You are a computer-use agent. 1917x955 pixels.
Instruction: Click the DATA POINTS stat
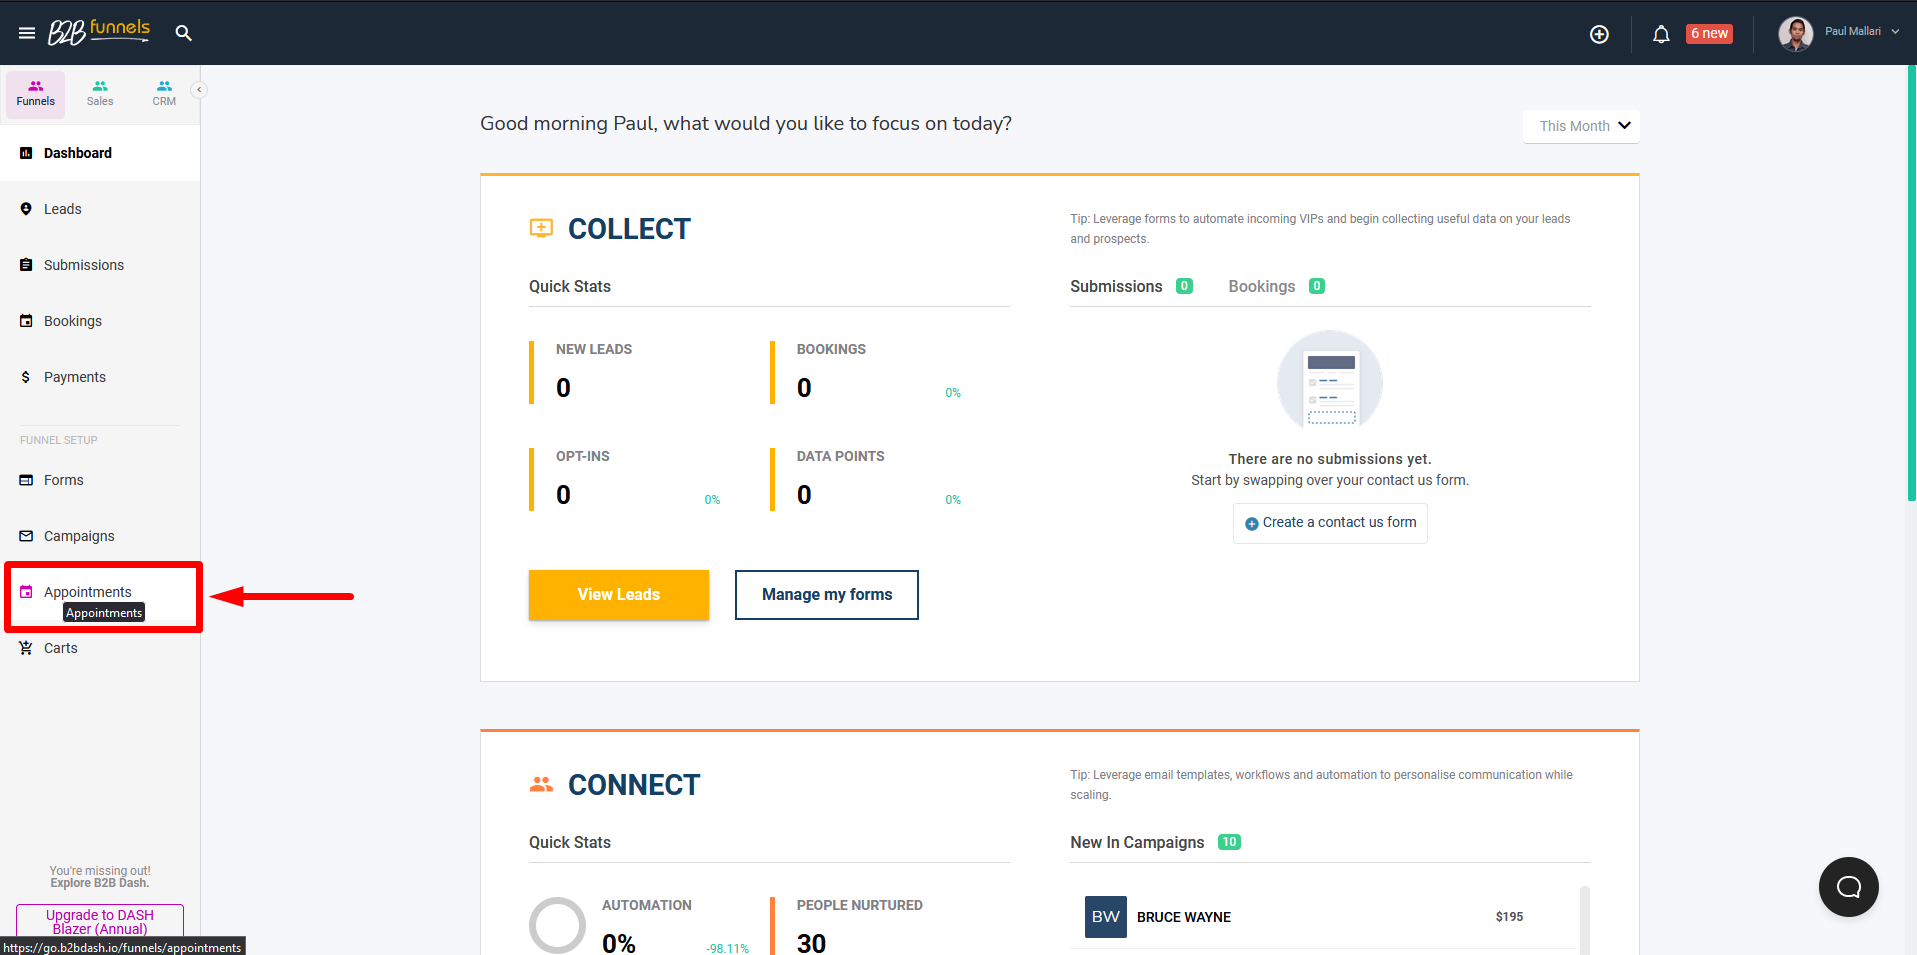[866, 479]
